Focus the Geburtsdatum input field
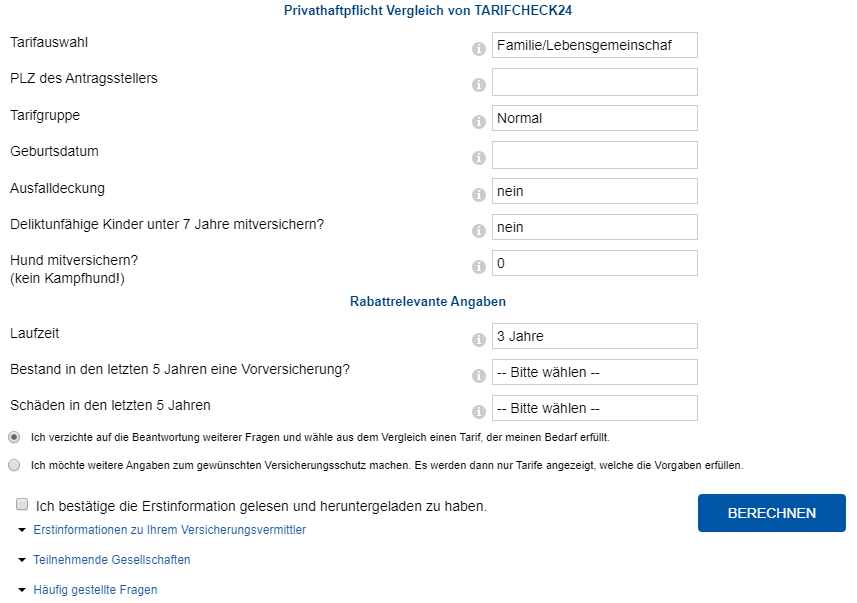Screen dimensions: 857x603 tap(594, 155)
